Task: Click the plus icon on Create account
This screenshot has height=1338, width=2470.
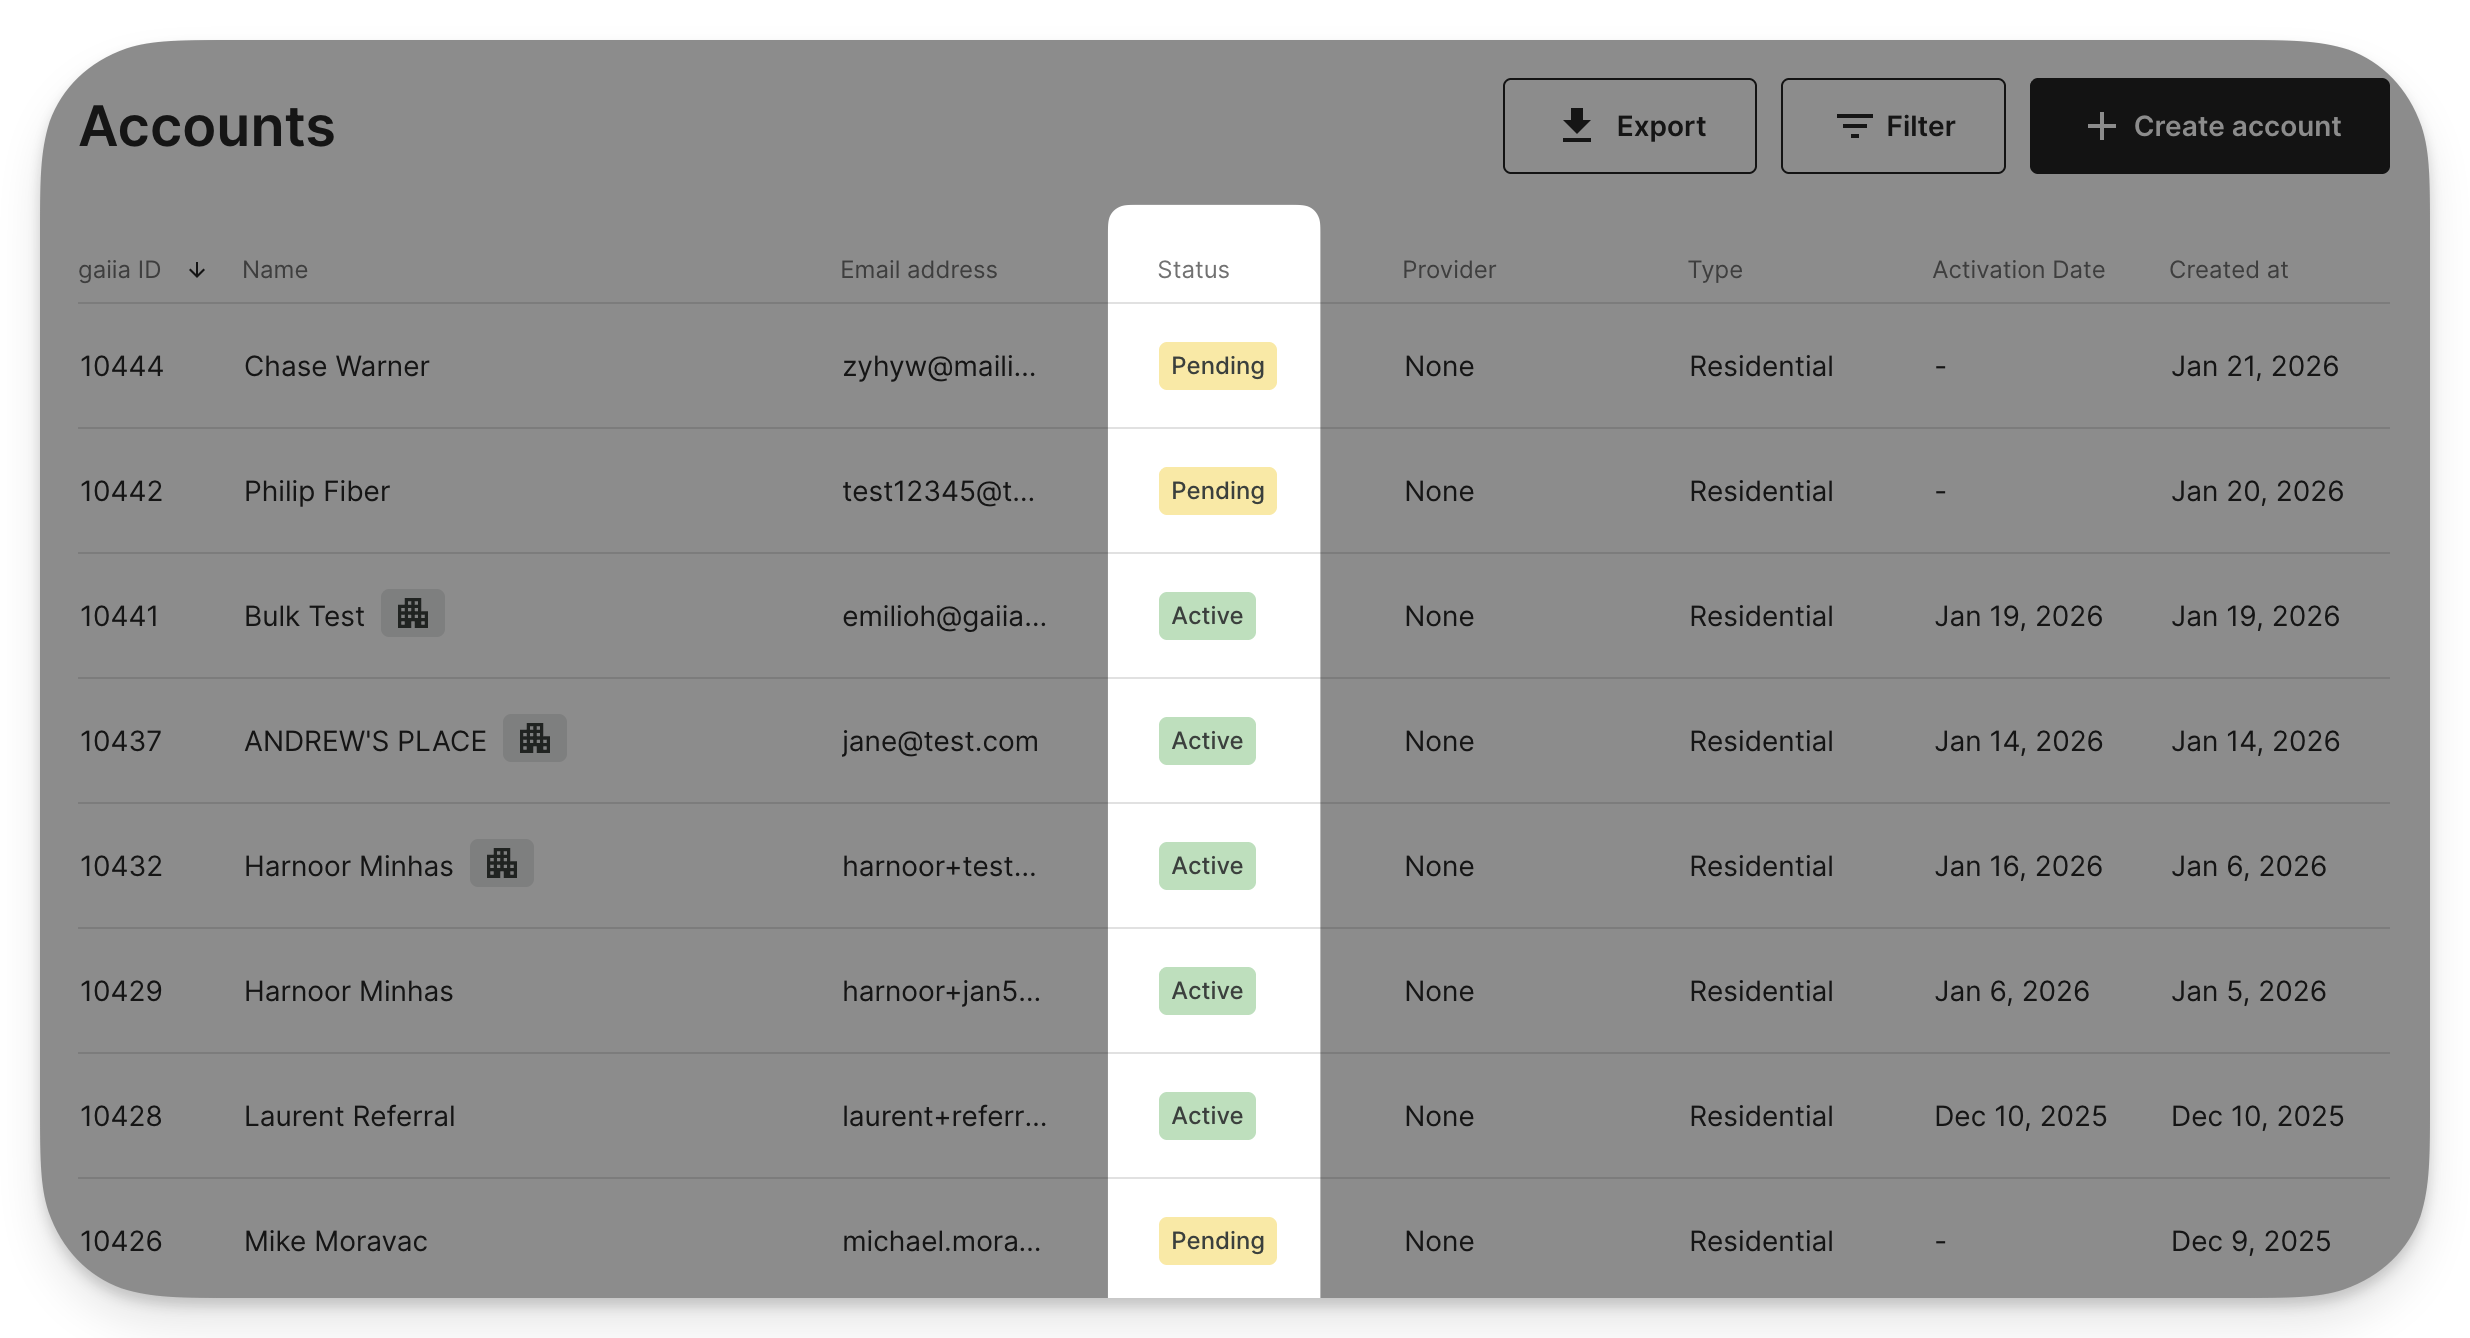Action: (2101, 126)
